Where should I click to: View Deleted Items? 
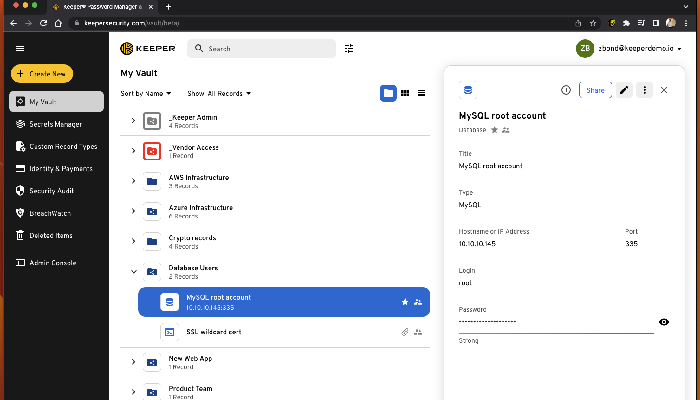tap(44, 235)
